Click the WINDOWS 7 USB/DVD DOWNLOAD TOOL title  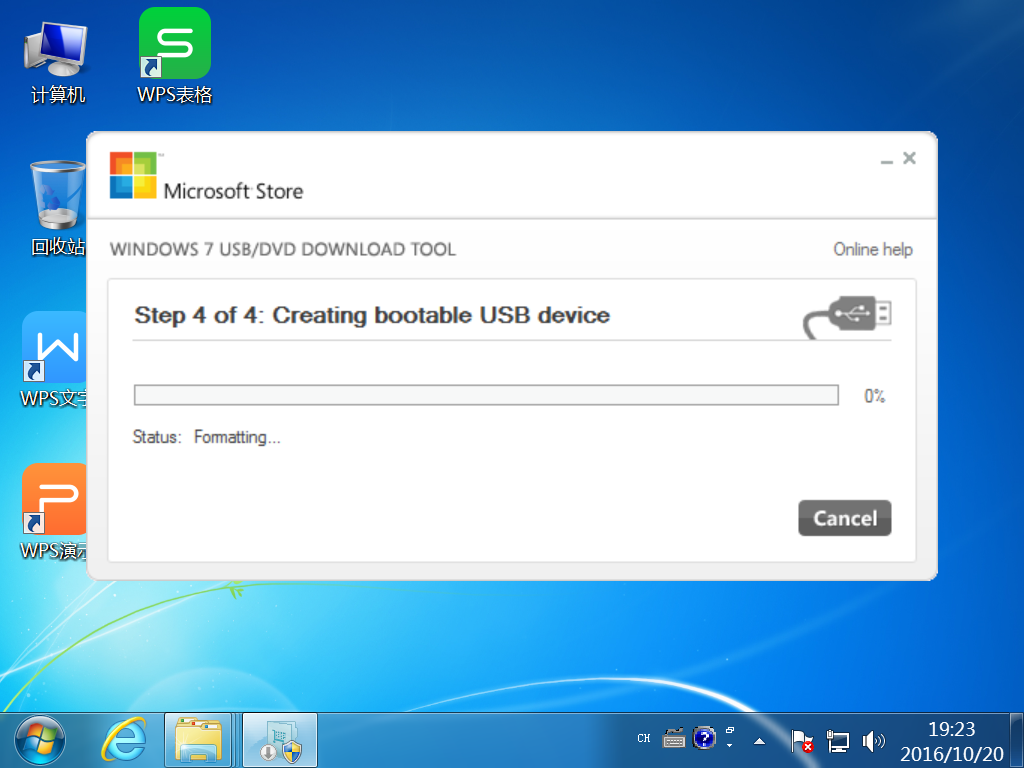pyautogui.click(x=283, y=249)
